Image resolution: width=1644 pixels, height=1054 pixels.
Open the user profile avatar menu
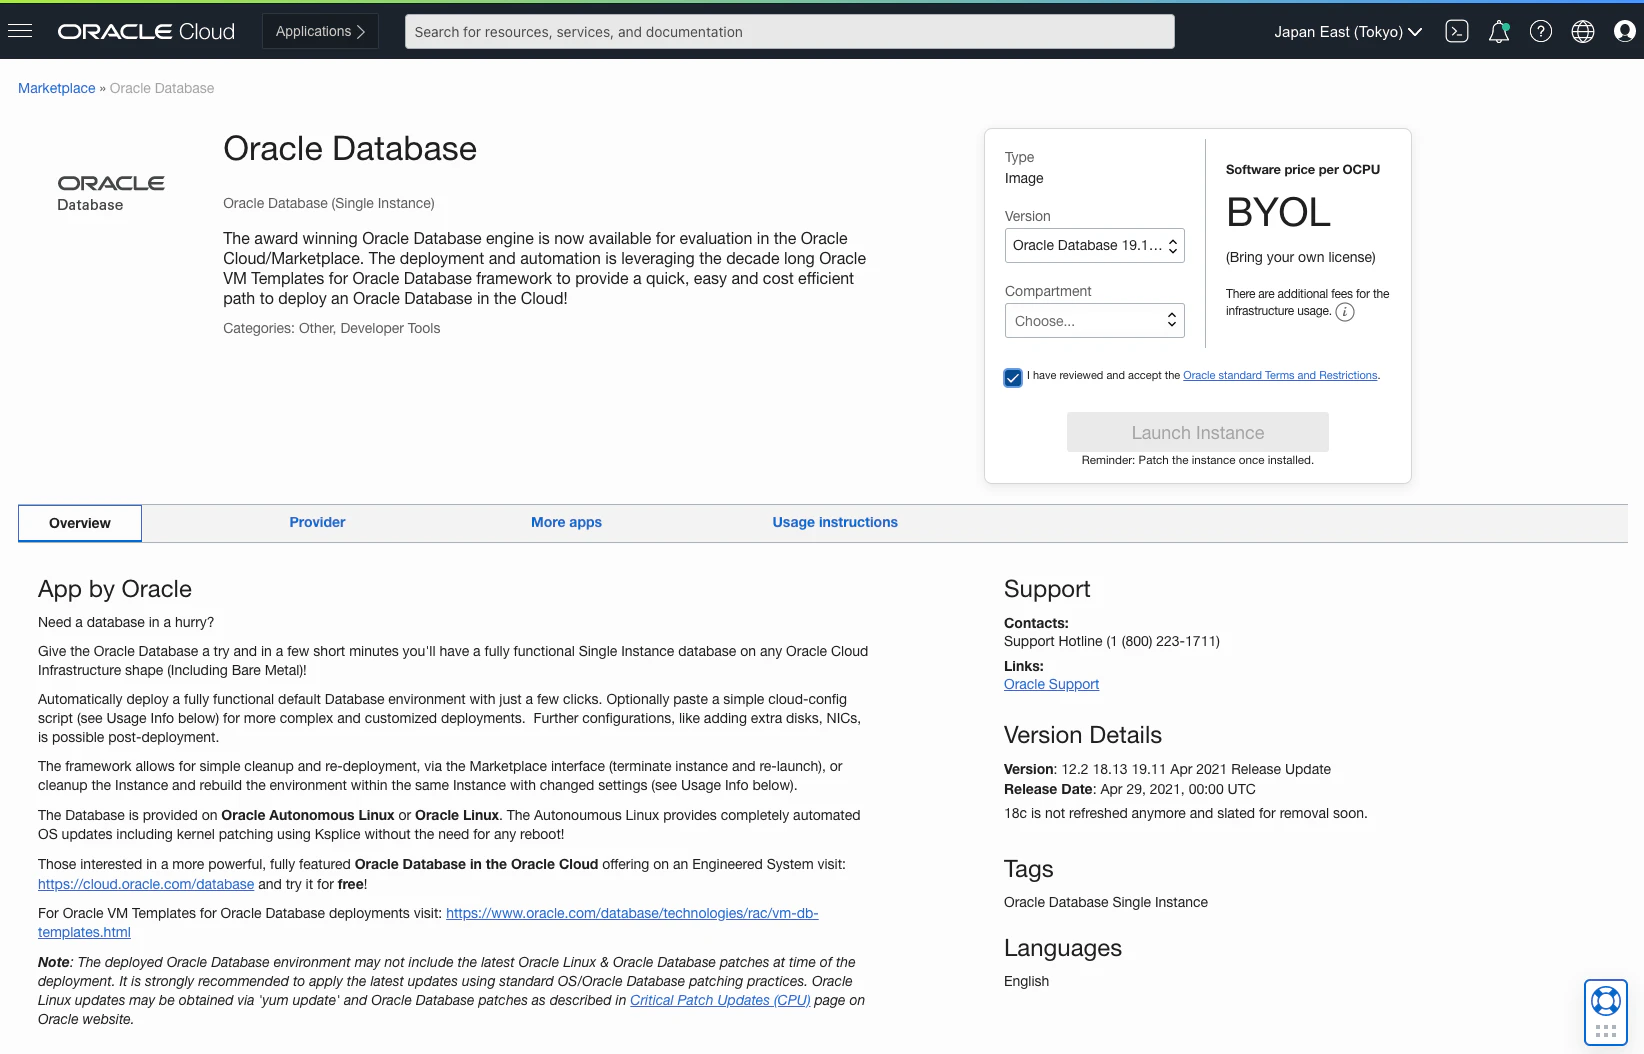point(1625,32)
